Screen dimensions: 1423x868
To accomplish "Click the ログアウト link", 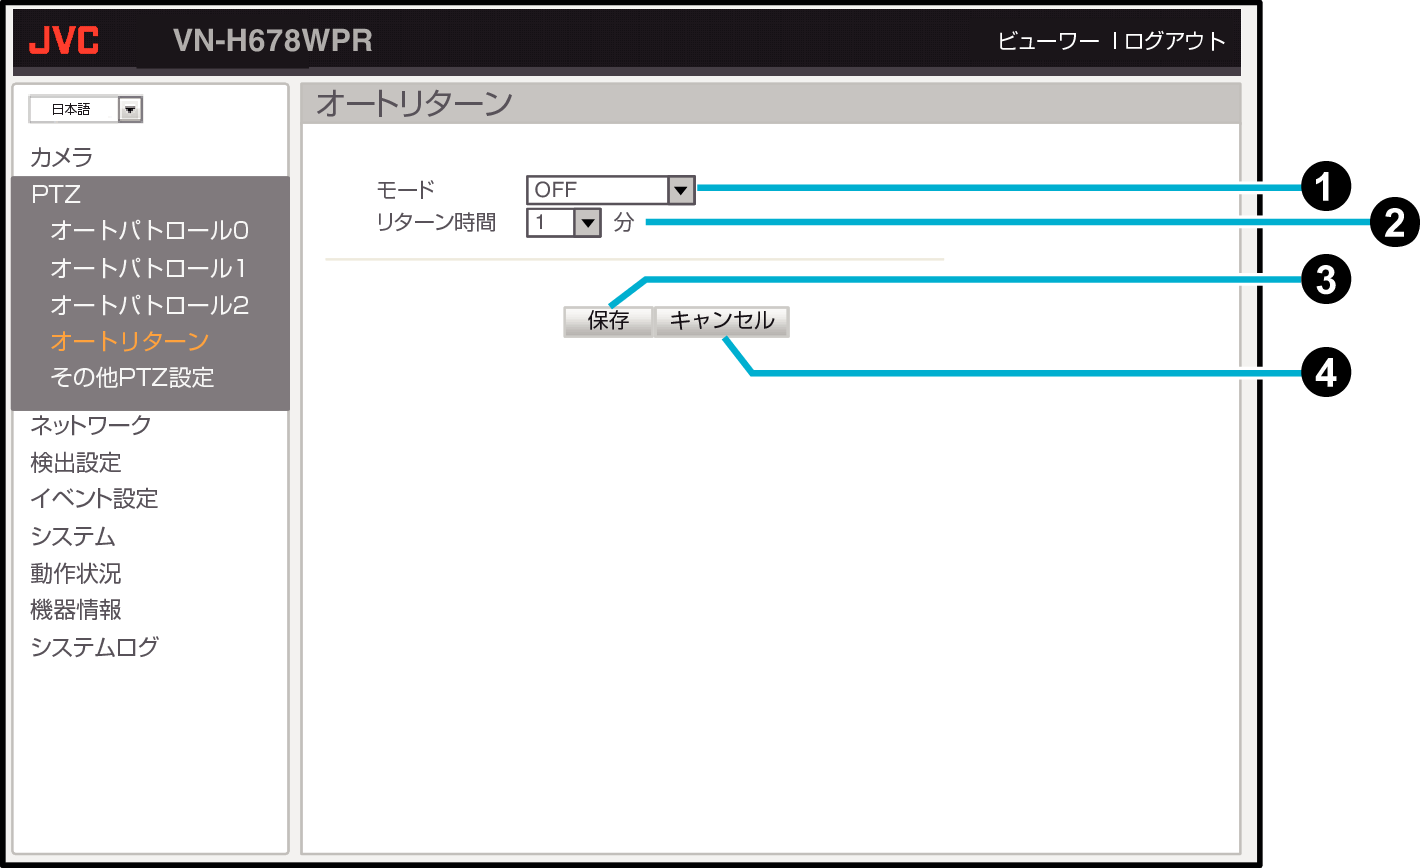I will coord(1175,41).
